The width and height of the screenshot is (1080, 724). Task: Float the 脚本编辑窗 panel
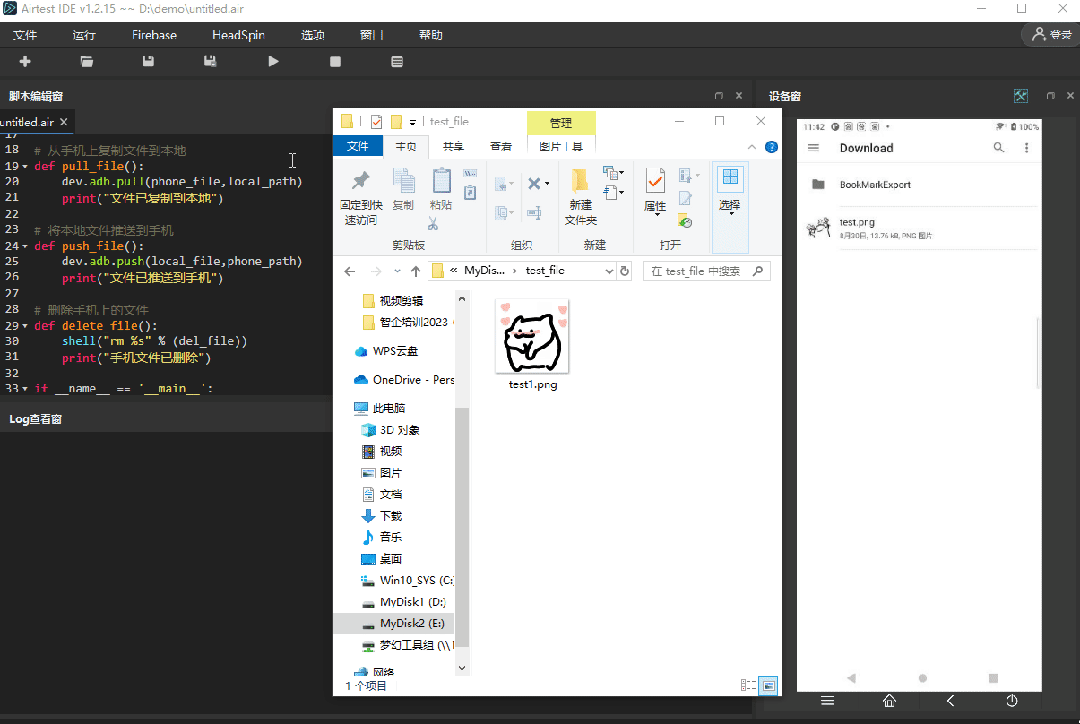(718, 96)
